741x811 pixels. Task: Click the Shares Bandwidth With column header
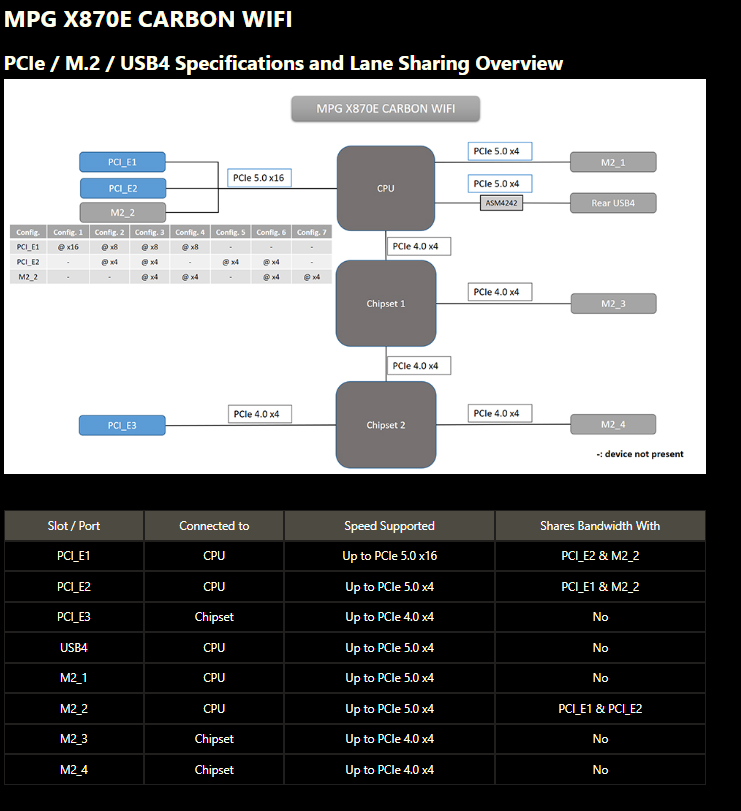[x=600, y=526]
